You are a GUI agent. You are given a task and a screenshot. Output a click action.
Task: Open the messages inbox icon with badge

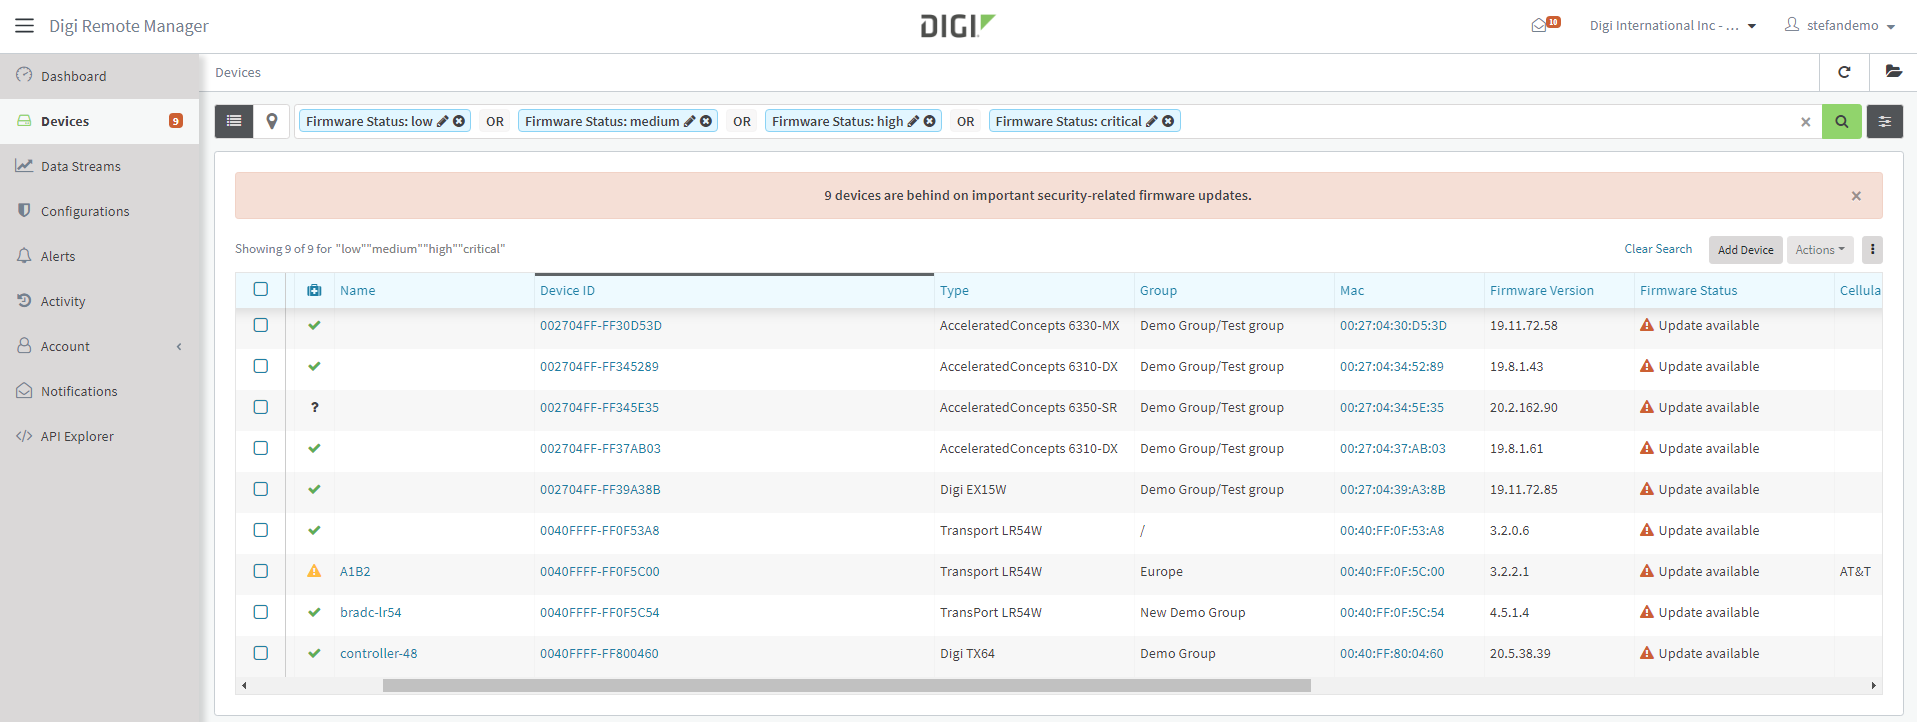coord(1545,24)
